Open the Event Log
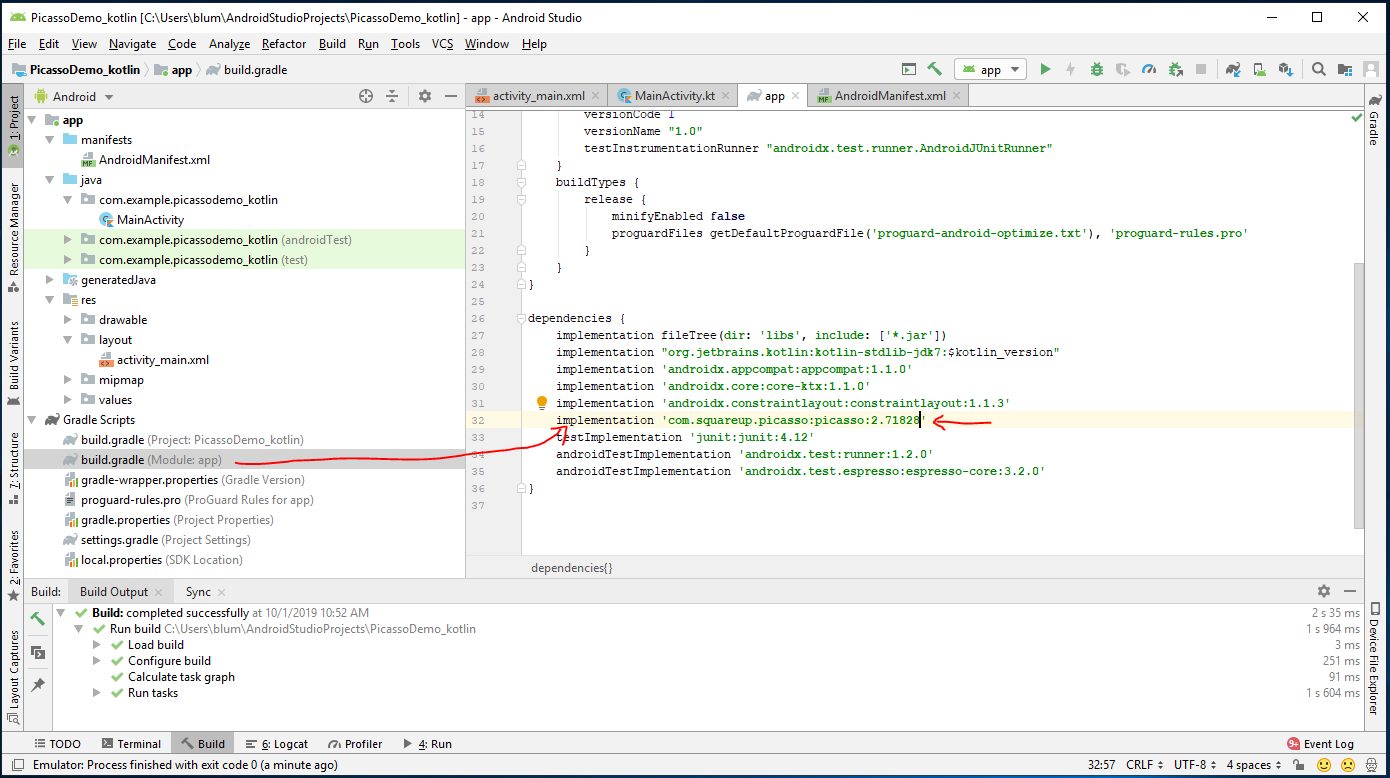Screen dimensions: 1390x778 pyautogui.click(x=1320, y=744)
